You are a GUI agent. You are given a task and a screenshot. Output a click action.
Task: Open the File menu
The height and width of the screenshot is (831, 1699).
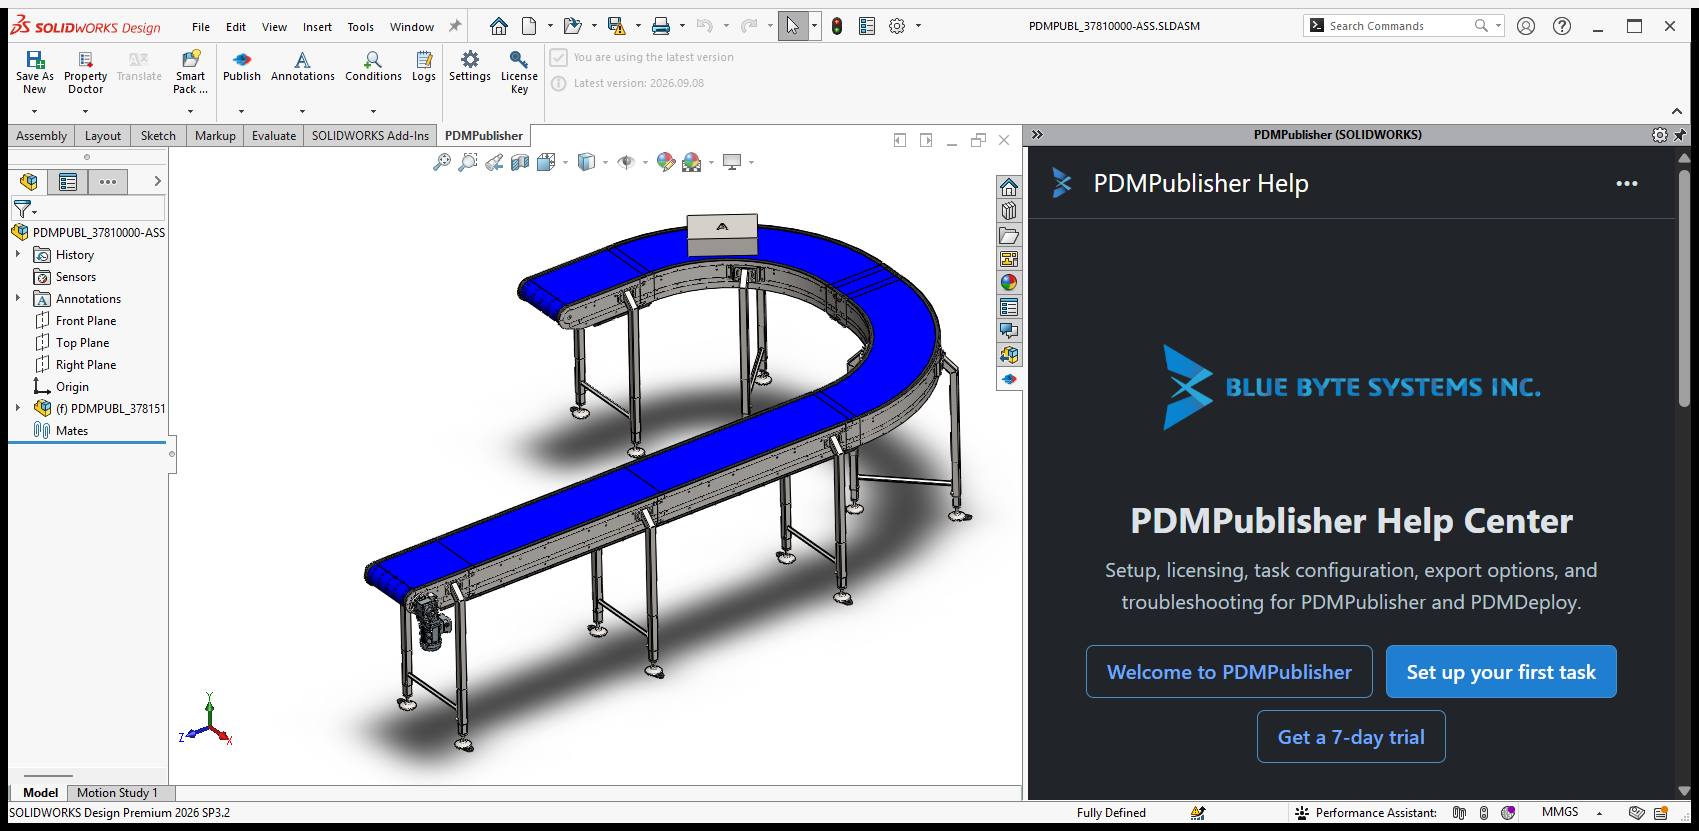pos(201,27)
